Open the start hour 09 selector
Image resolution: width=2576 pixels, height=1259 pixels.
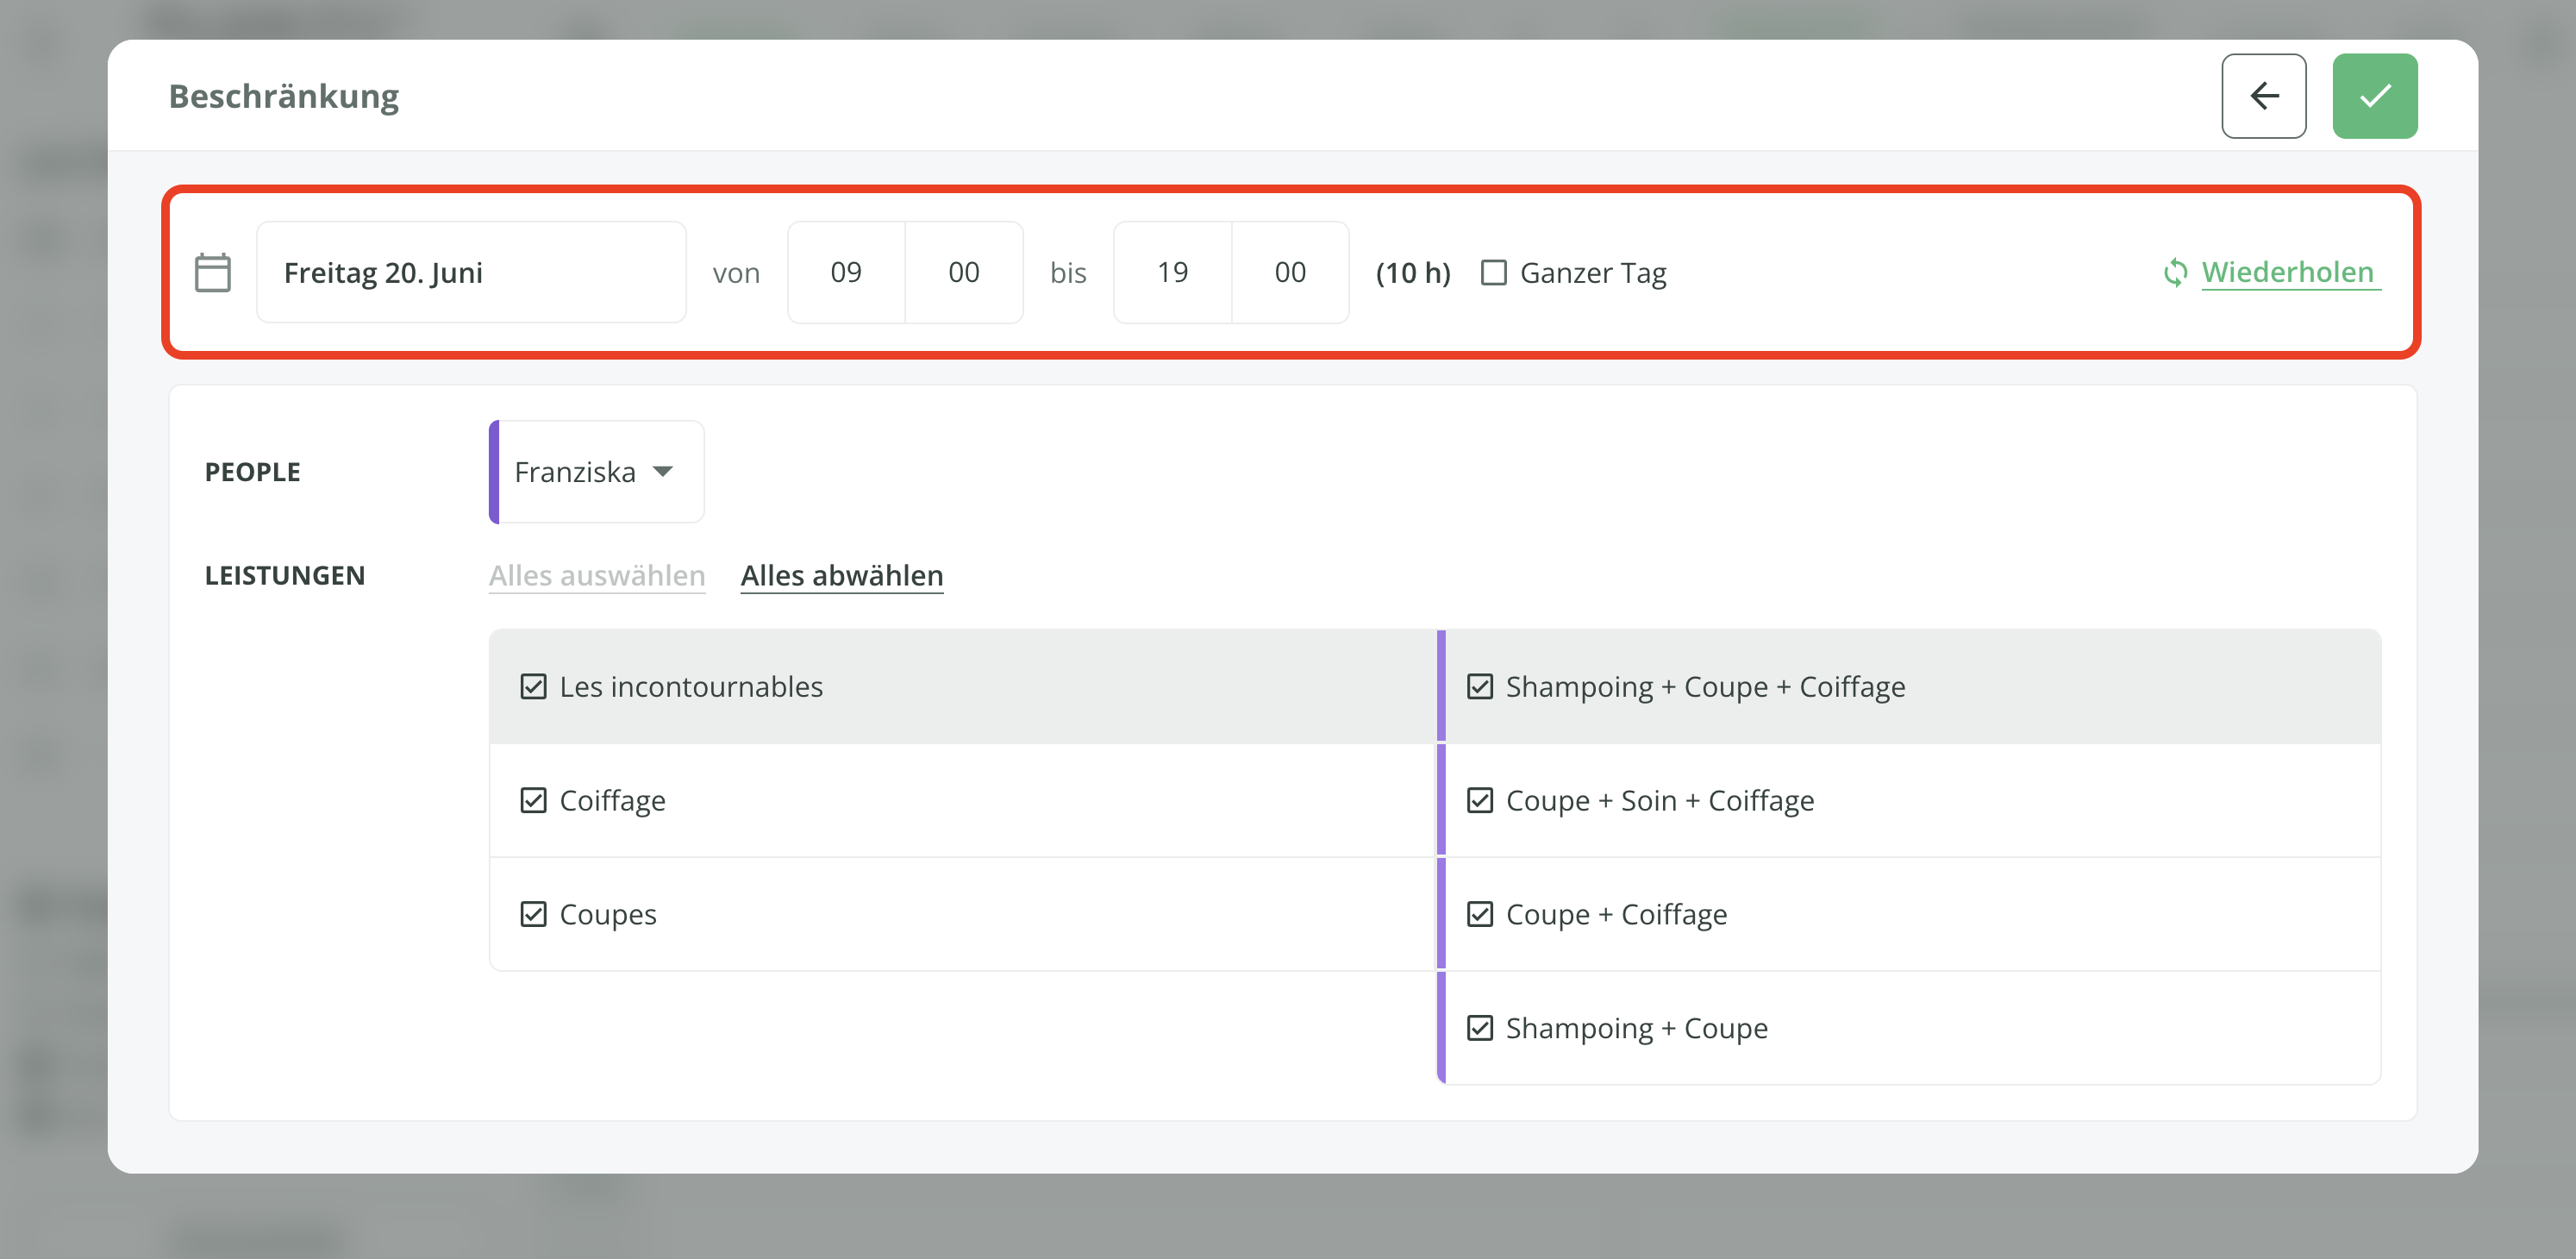pyautogui.click(x=846, y=272)
